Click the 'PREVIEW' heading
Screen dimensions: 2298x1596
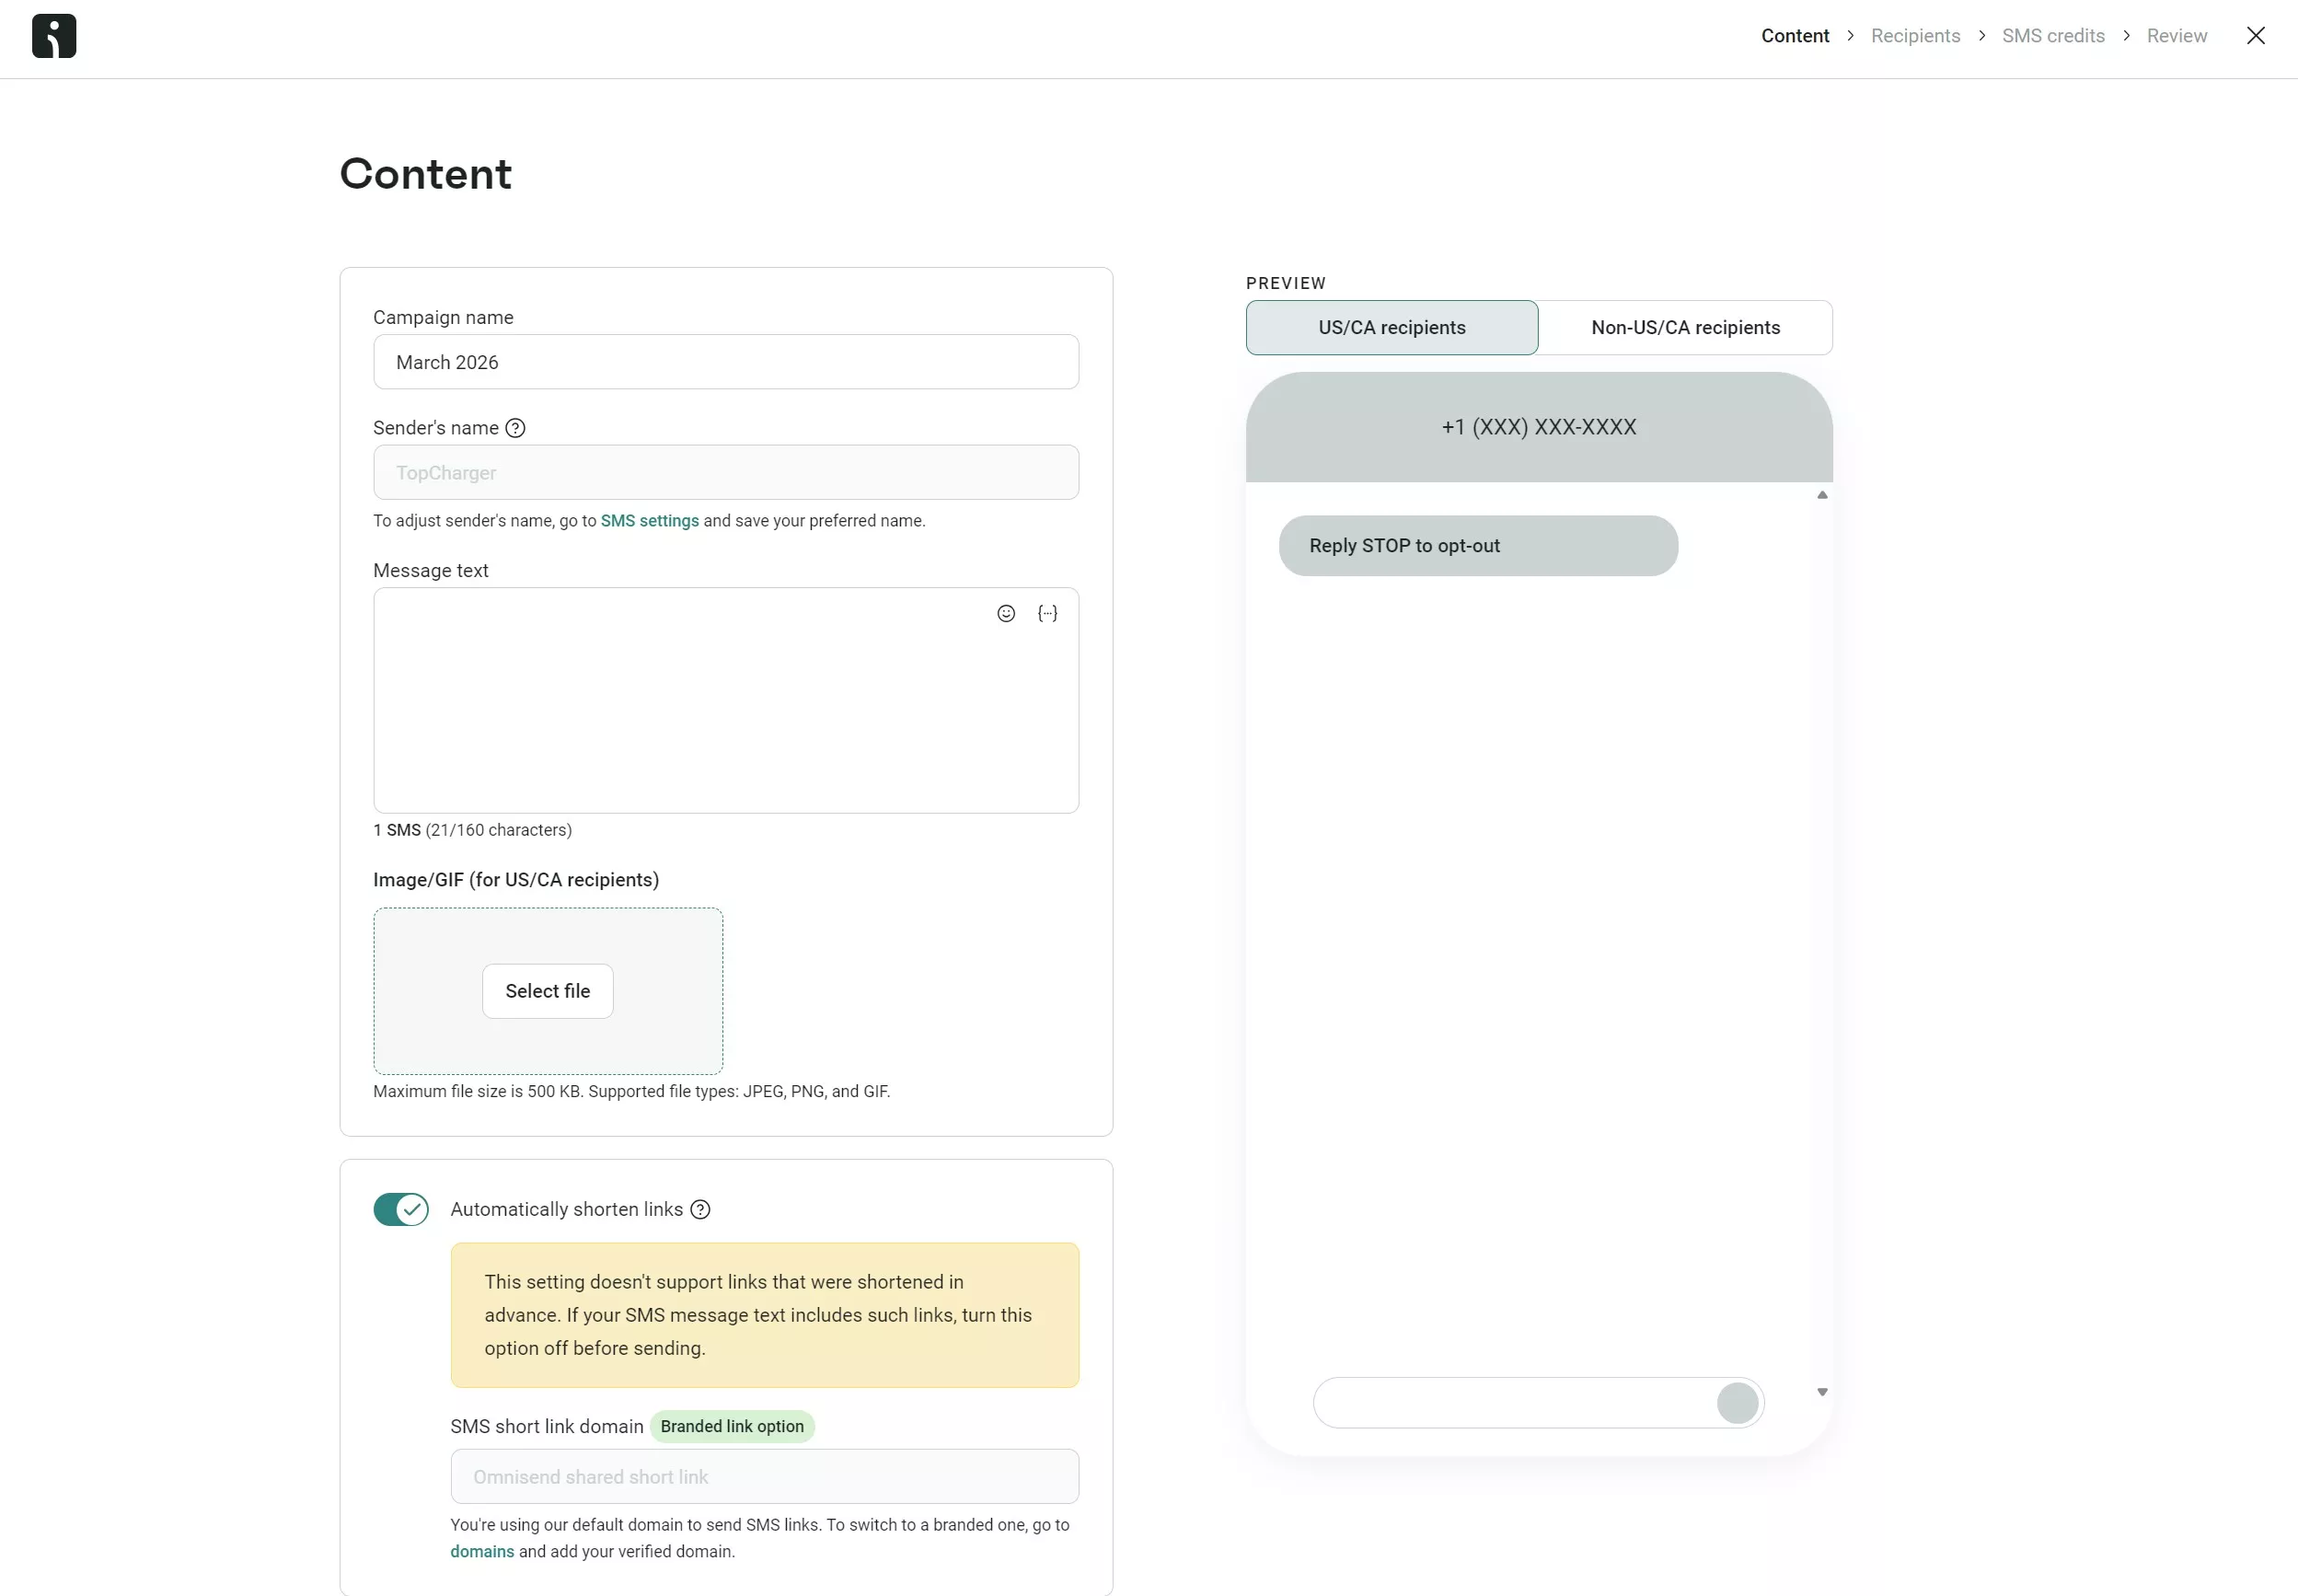coord(1286,284)
